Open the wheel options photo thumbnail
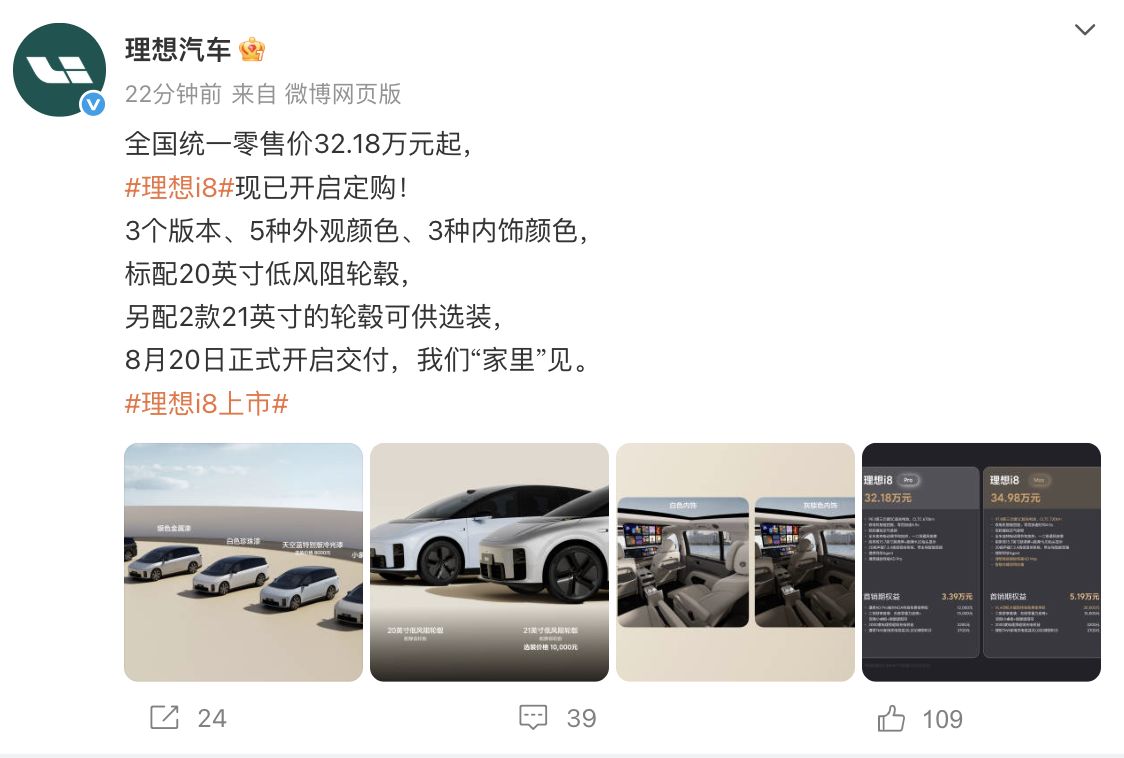Image resolution: width=1124 pixels, height=758 pixels. click(x=490, y=562)
